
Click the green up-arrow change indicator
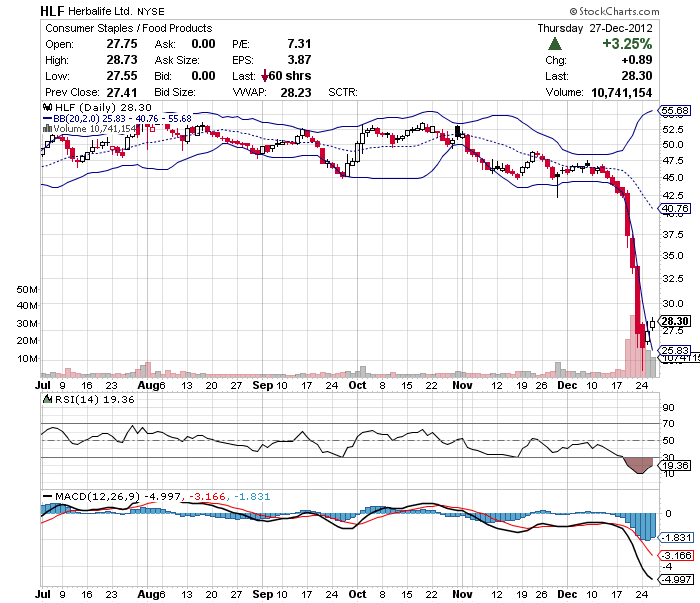tap(554, 44)
